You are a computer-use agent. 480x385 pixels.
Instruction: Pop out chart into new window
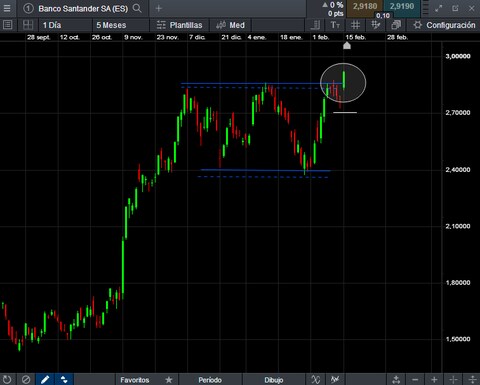tap(455, 8)
